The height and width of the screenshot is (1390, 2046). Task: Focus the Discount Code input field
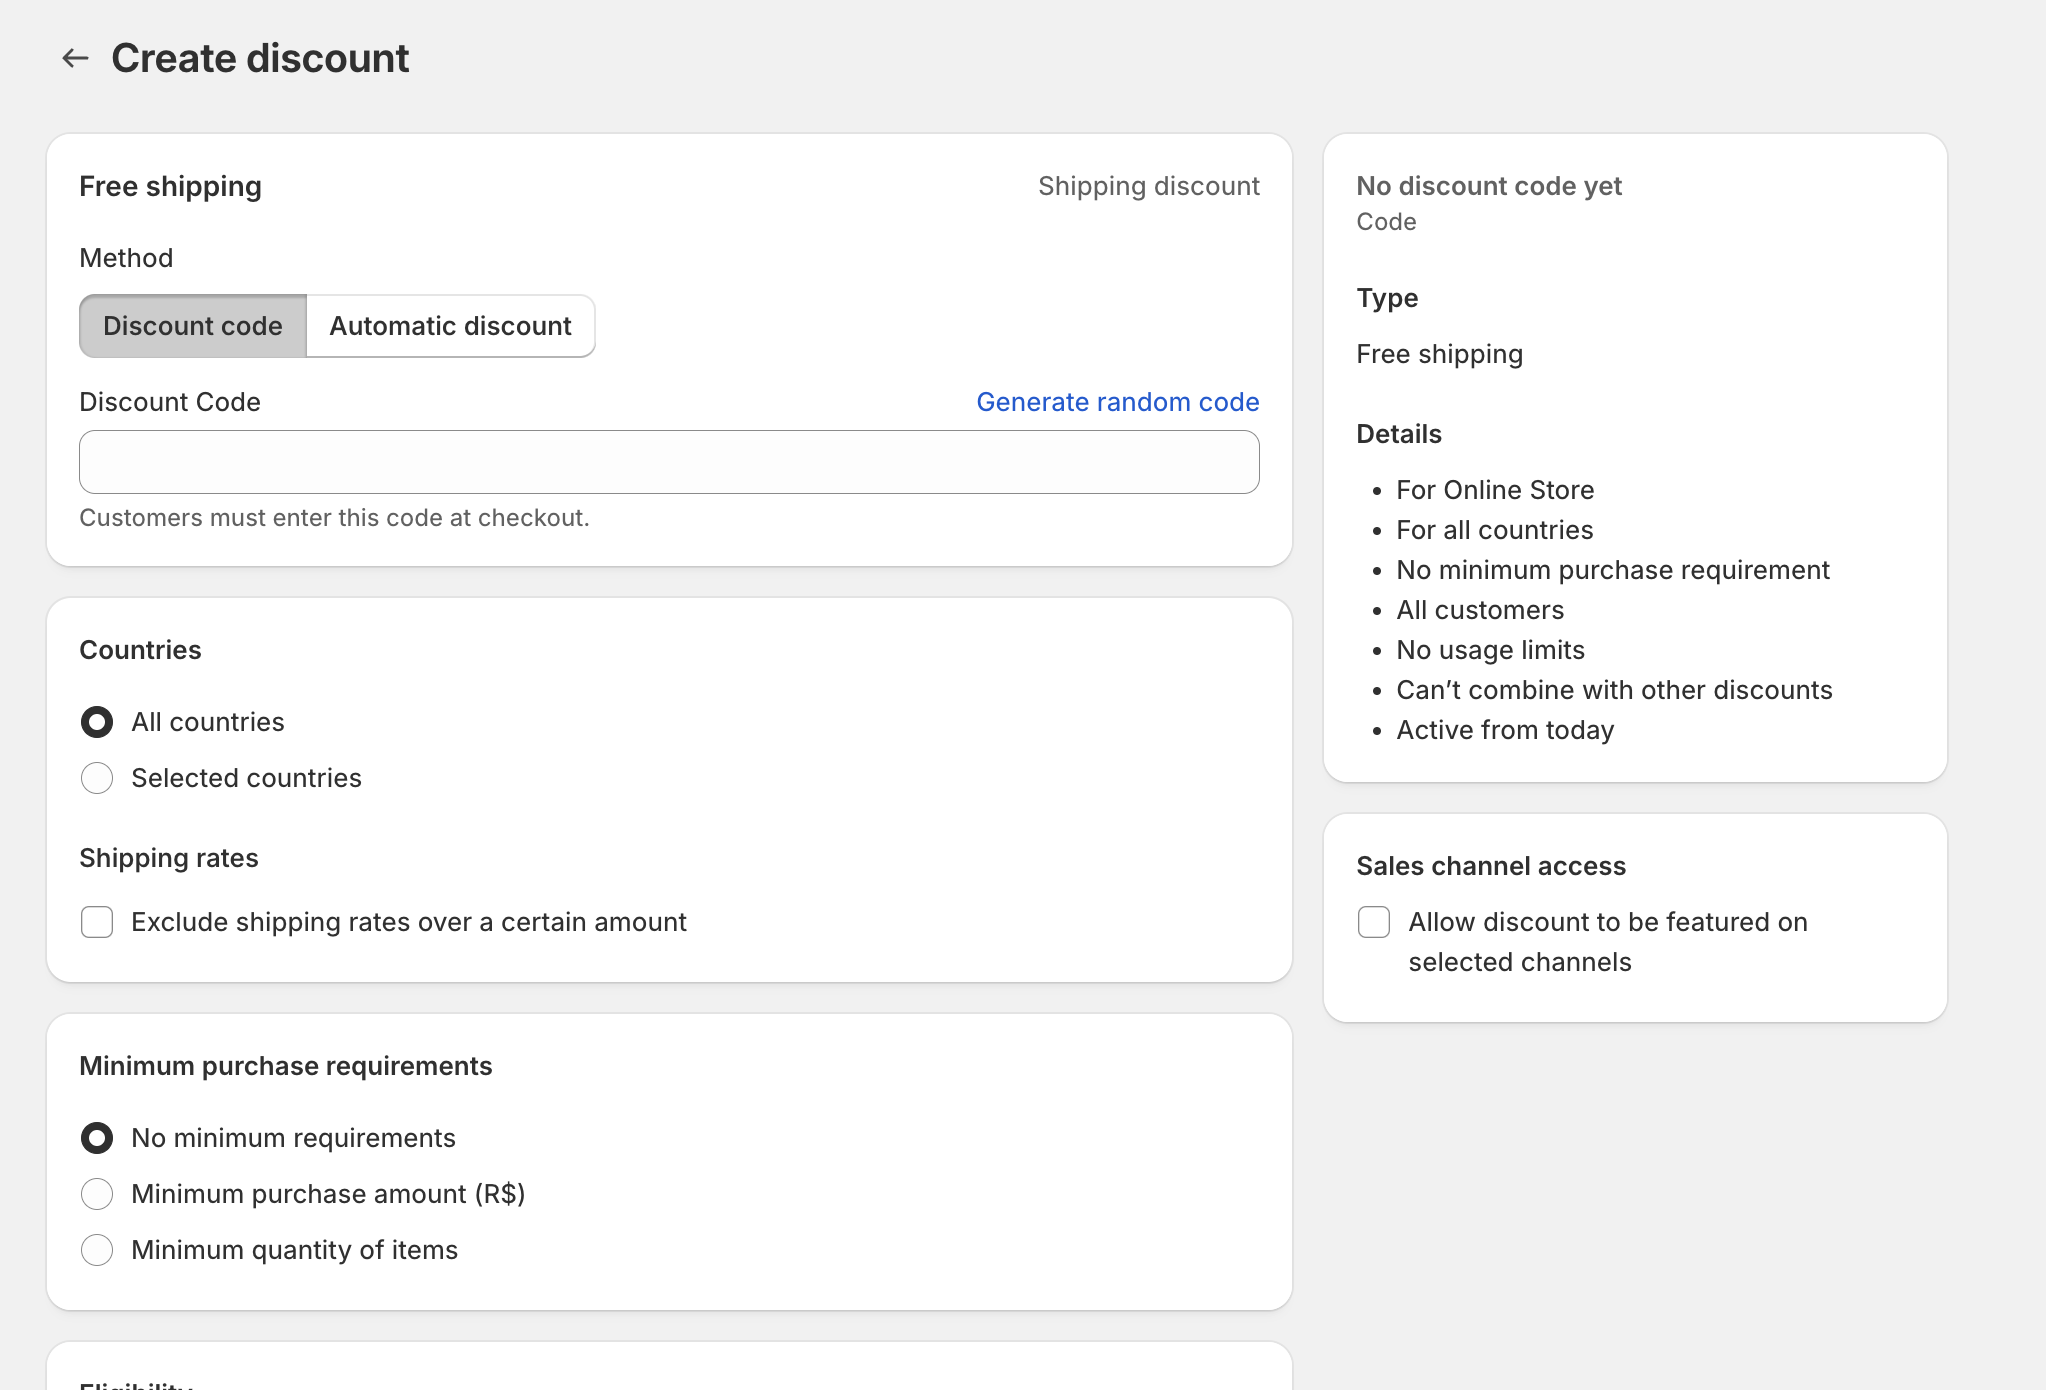coord(669,462)
